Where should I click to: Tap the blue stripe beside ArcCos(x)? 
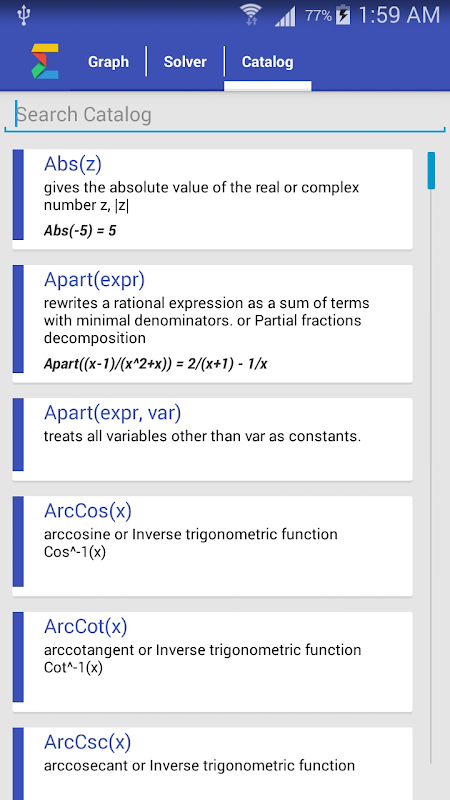(18, 541)
